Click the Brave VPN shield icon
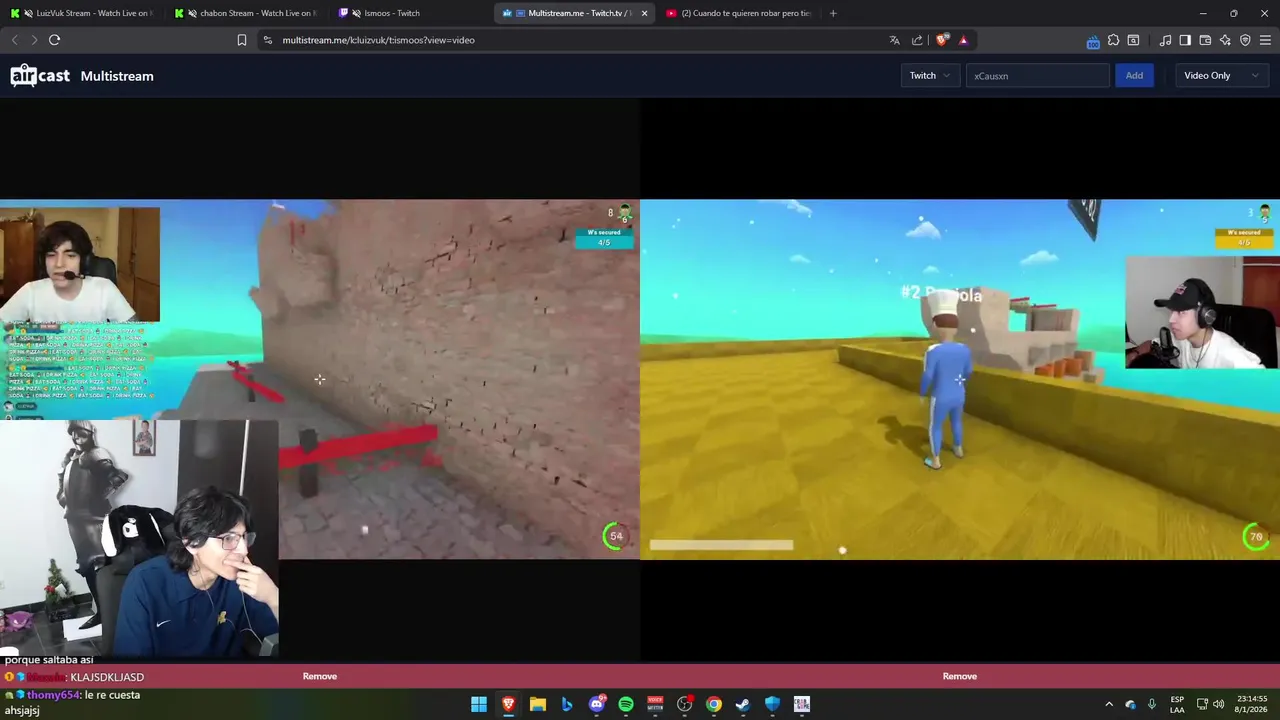The width and height of the screenshot is (1280, 720). (x=1245, y=40)
